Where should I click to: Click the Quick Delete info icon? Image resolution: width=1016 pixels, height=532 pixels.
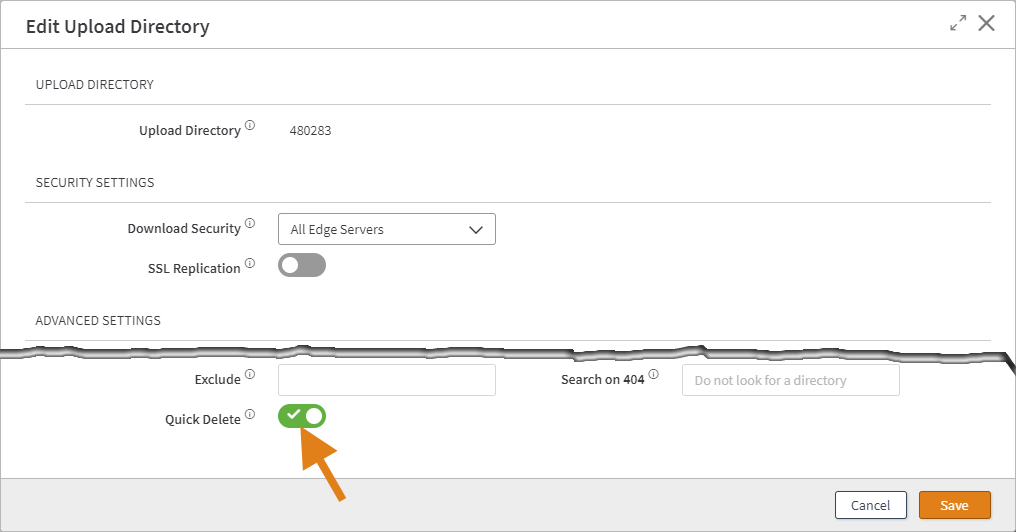(x=250, y=414)
